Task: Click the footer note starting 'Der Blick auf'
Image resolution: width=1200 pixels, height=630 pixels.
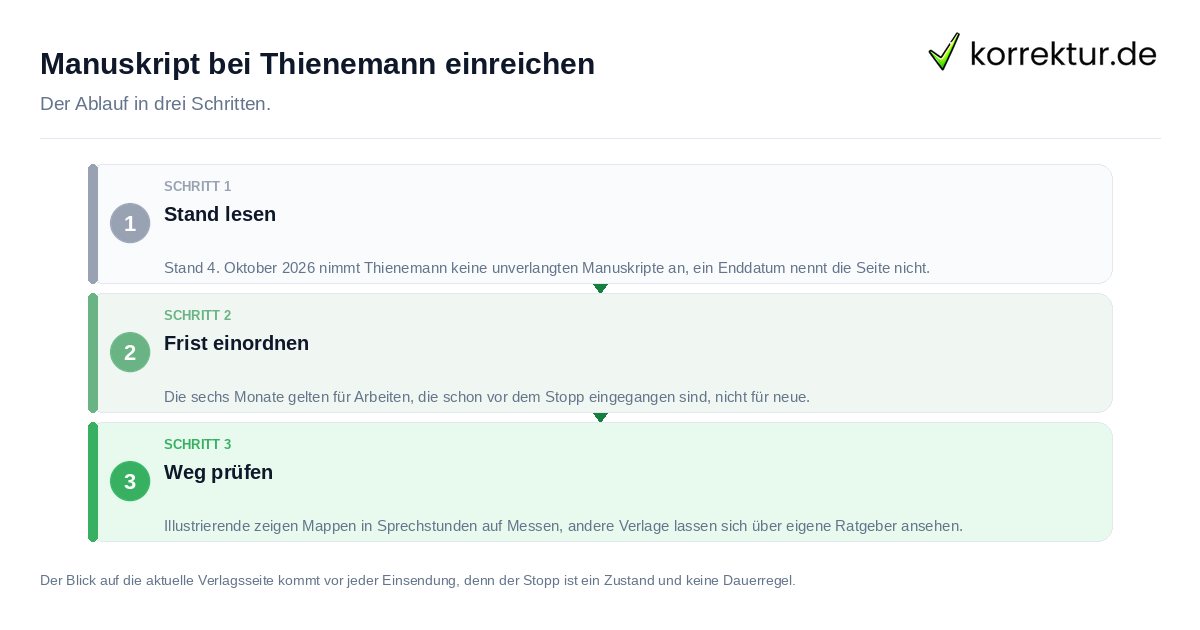Action: point(417,580)
